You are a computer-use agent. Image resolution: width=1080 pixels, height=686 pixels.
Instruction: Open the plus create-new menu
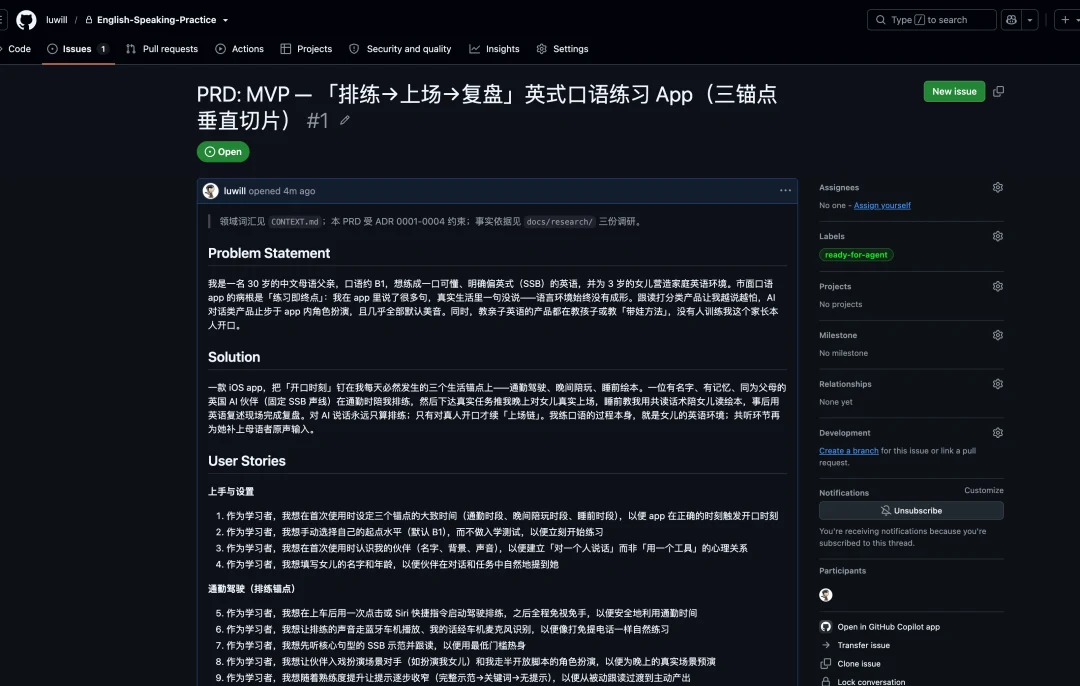pos(1066,20)
